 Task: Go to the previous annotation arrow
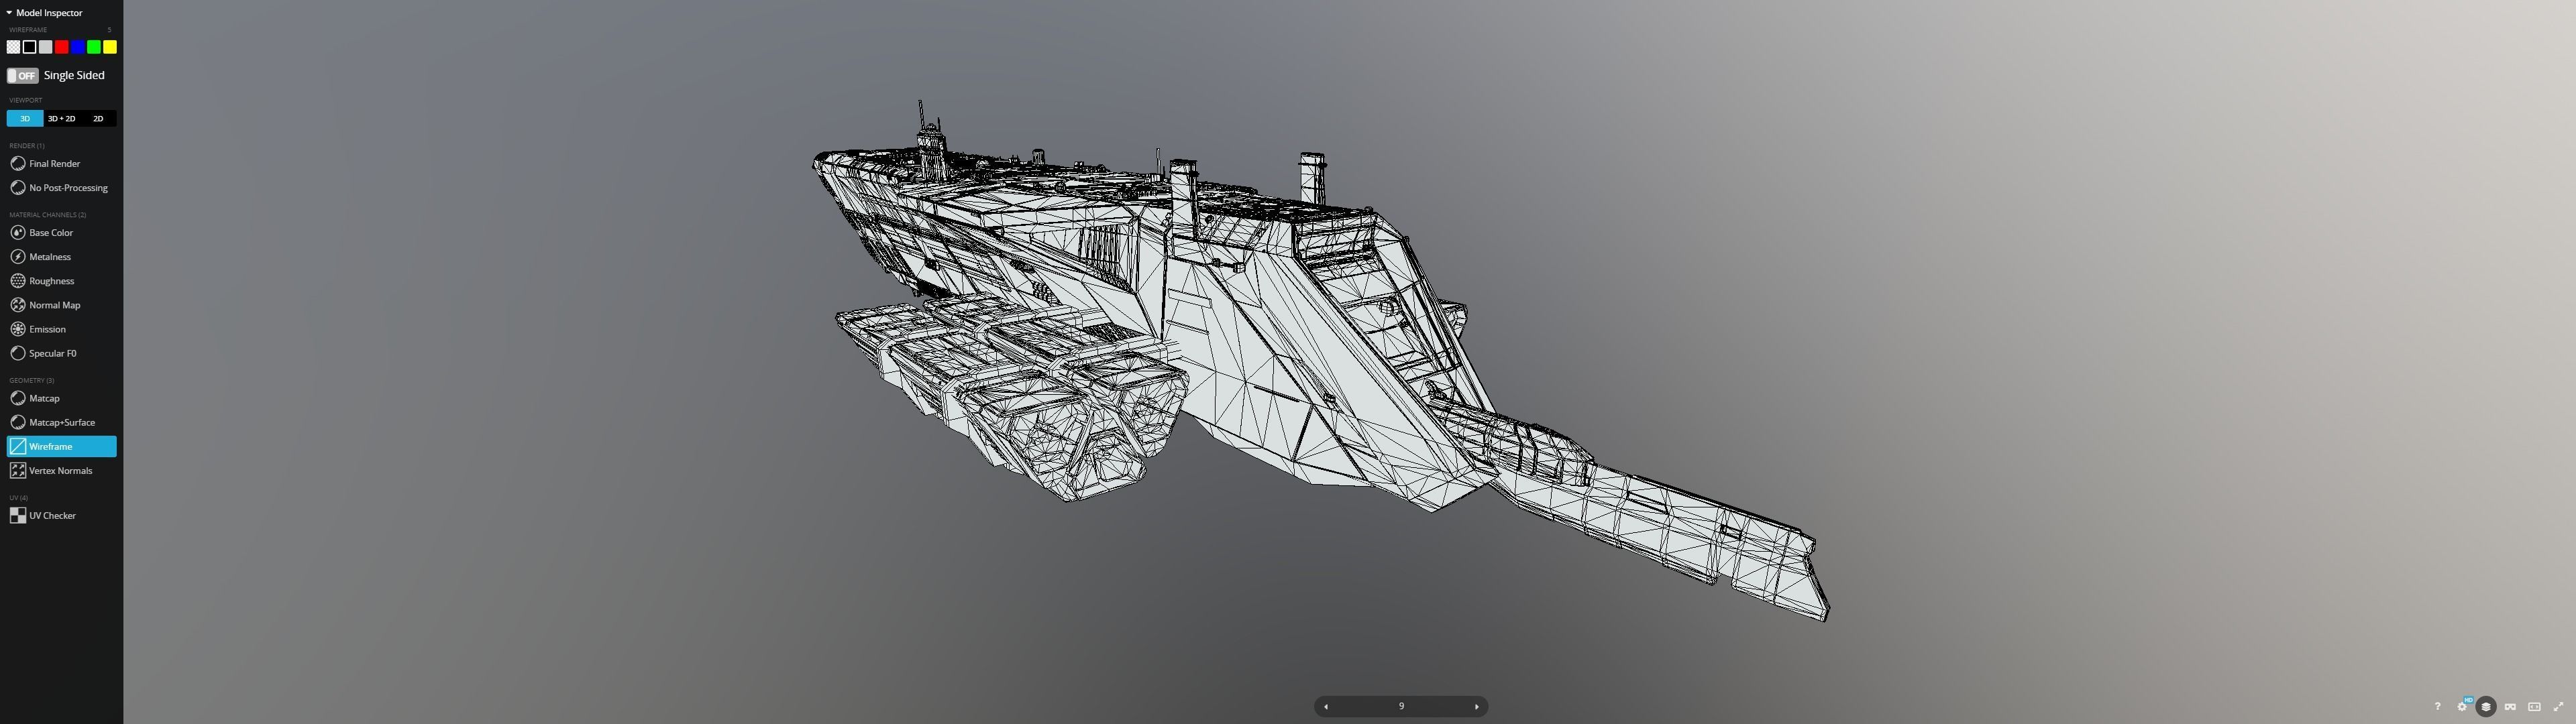pyautogui.click(x=1326, y=707)
